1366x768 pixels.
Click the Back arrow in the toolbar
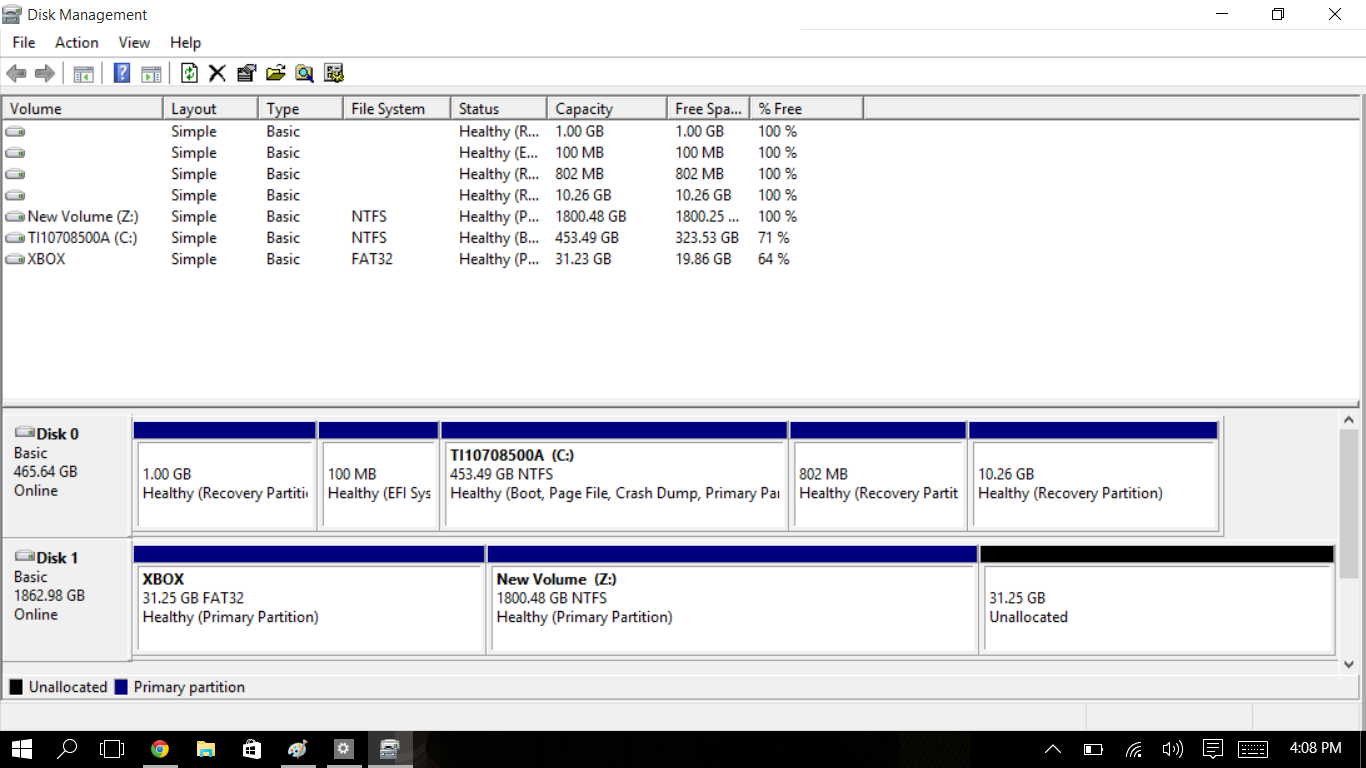[x=16, y=73]
